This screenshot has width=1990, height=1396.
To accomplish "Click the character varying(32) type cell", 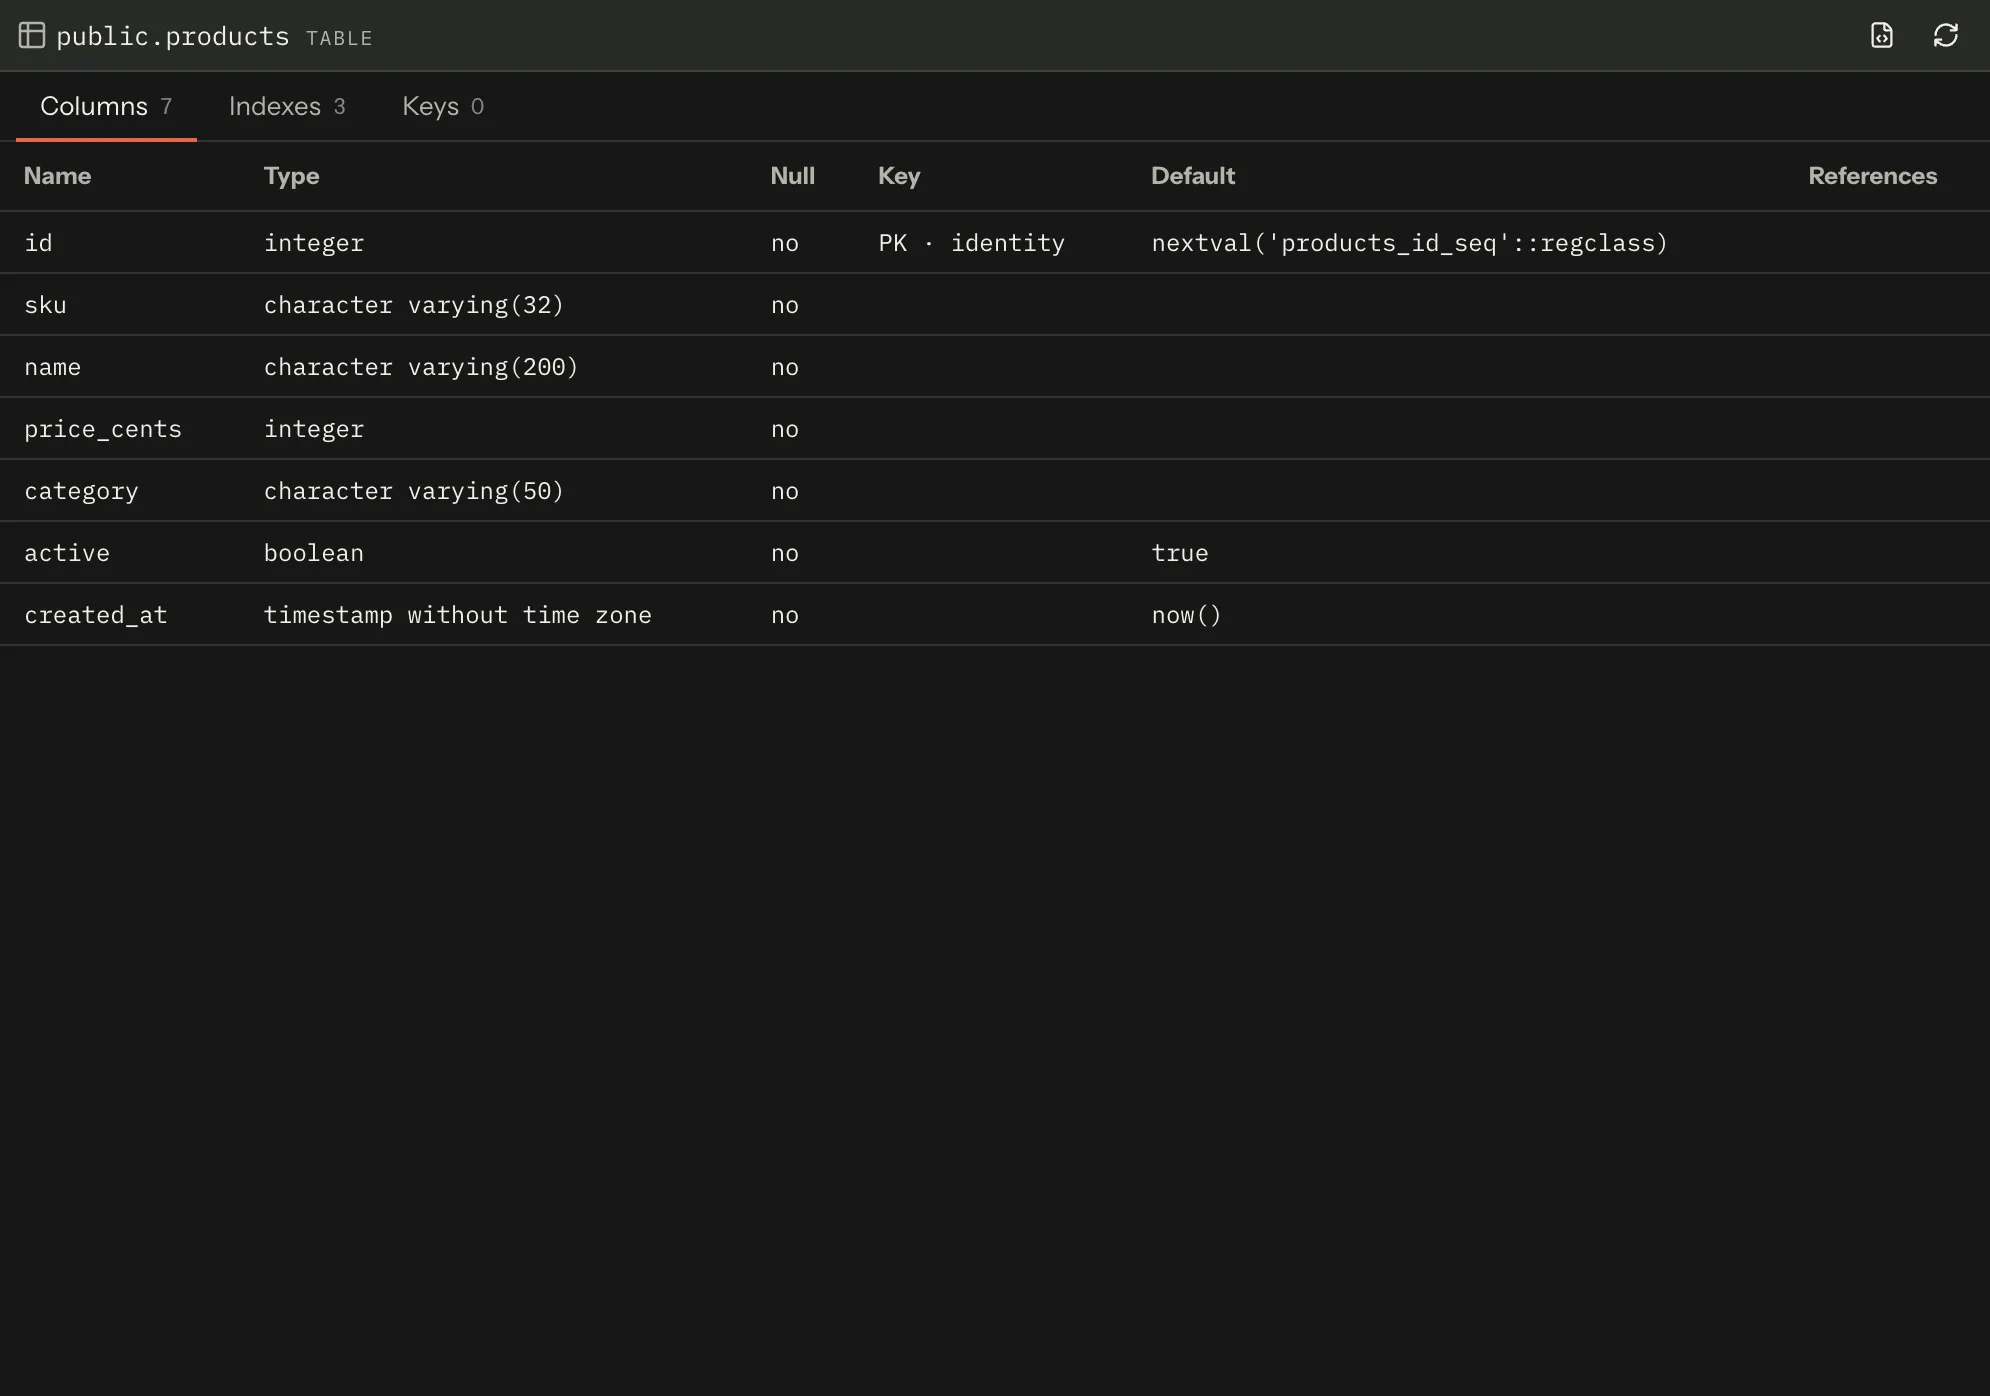I will [414, 305].
